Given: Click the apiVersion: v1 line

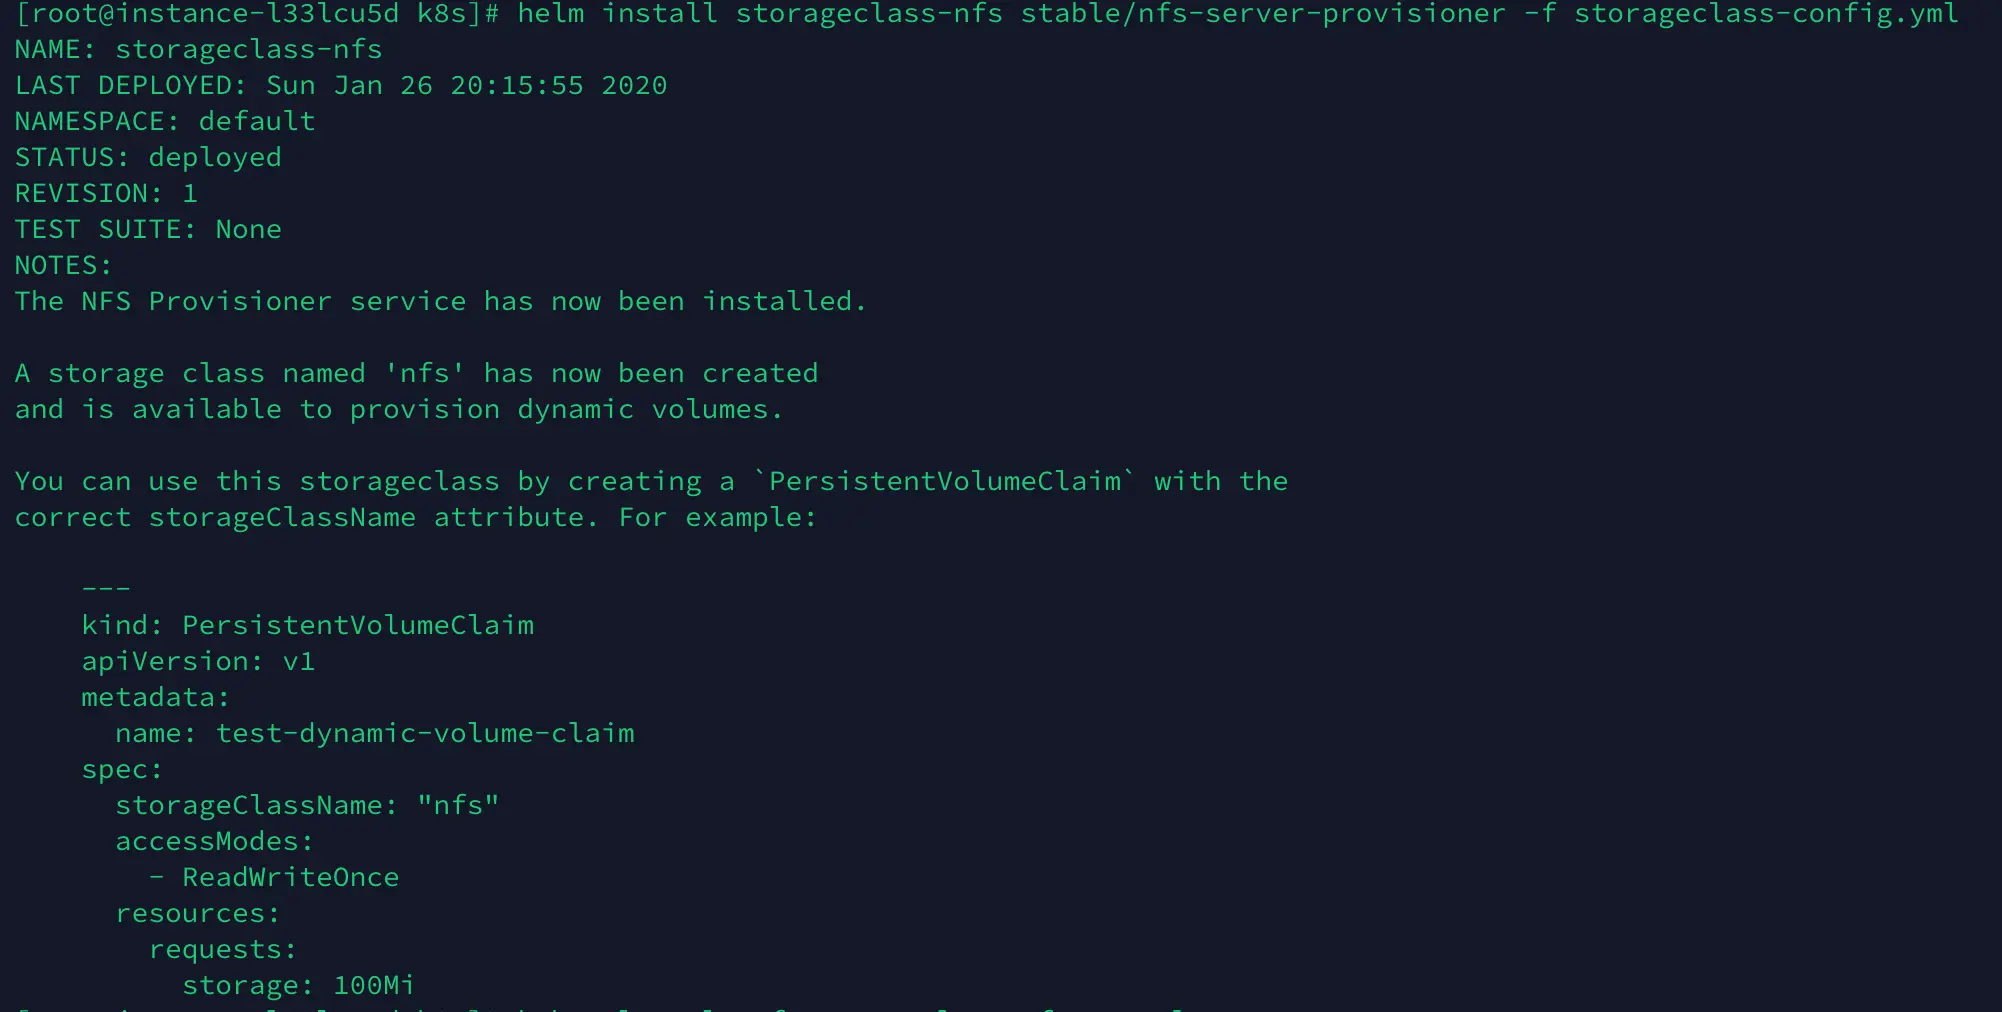Looking at the screenshot, I should (198, 661).
